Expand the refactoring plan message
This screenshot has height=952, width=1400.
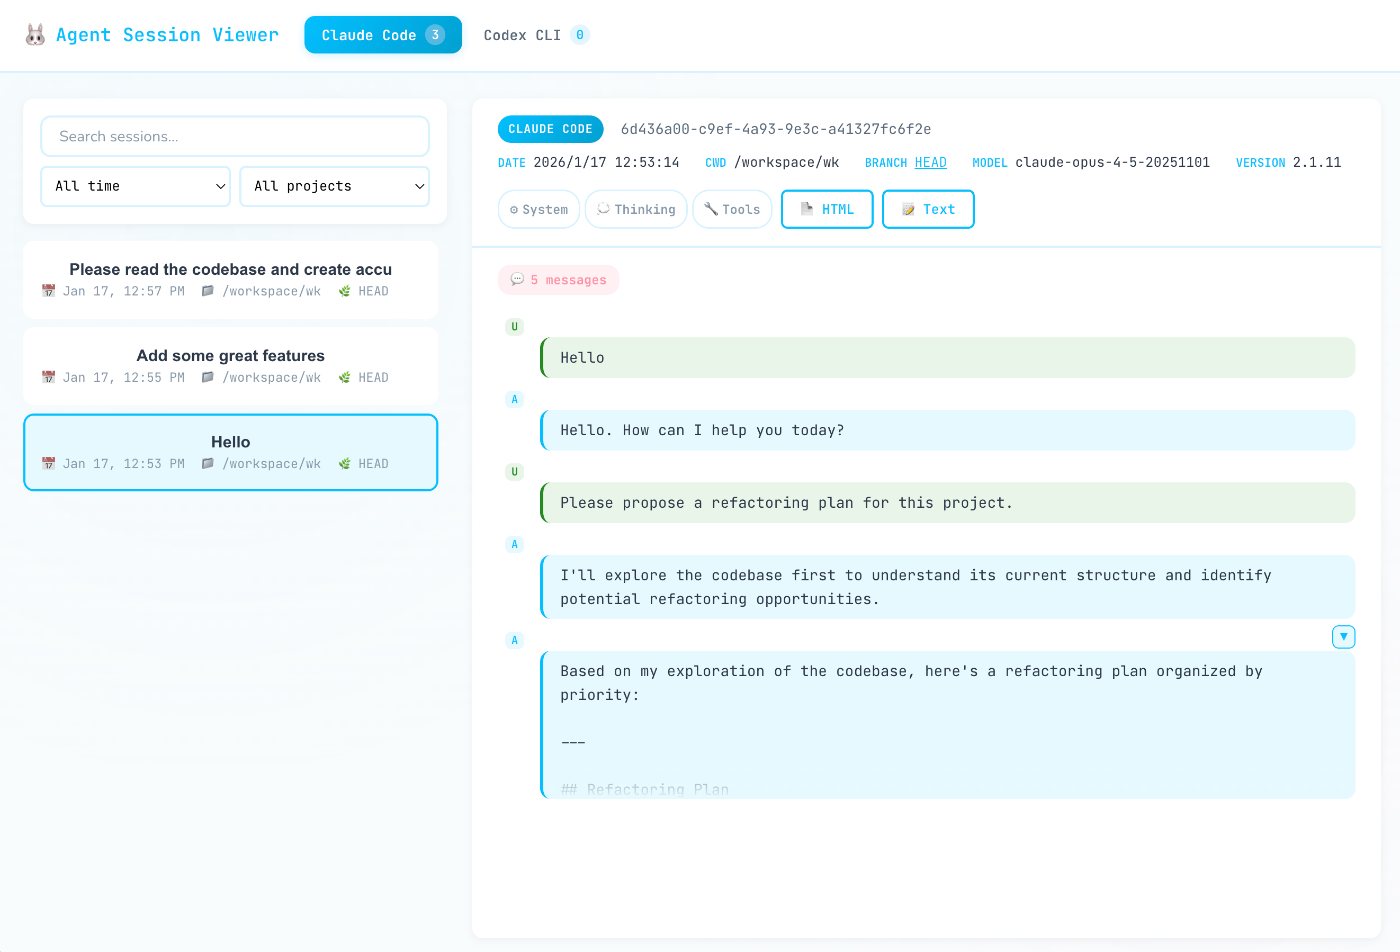[x=1344, y=637]
